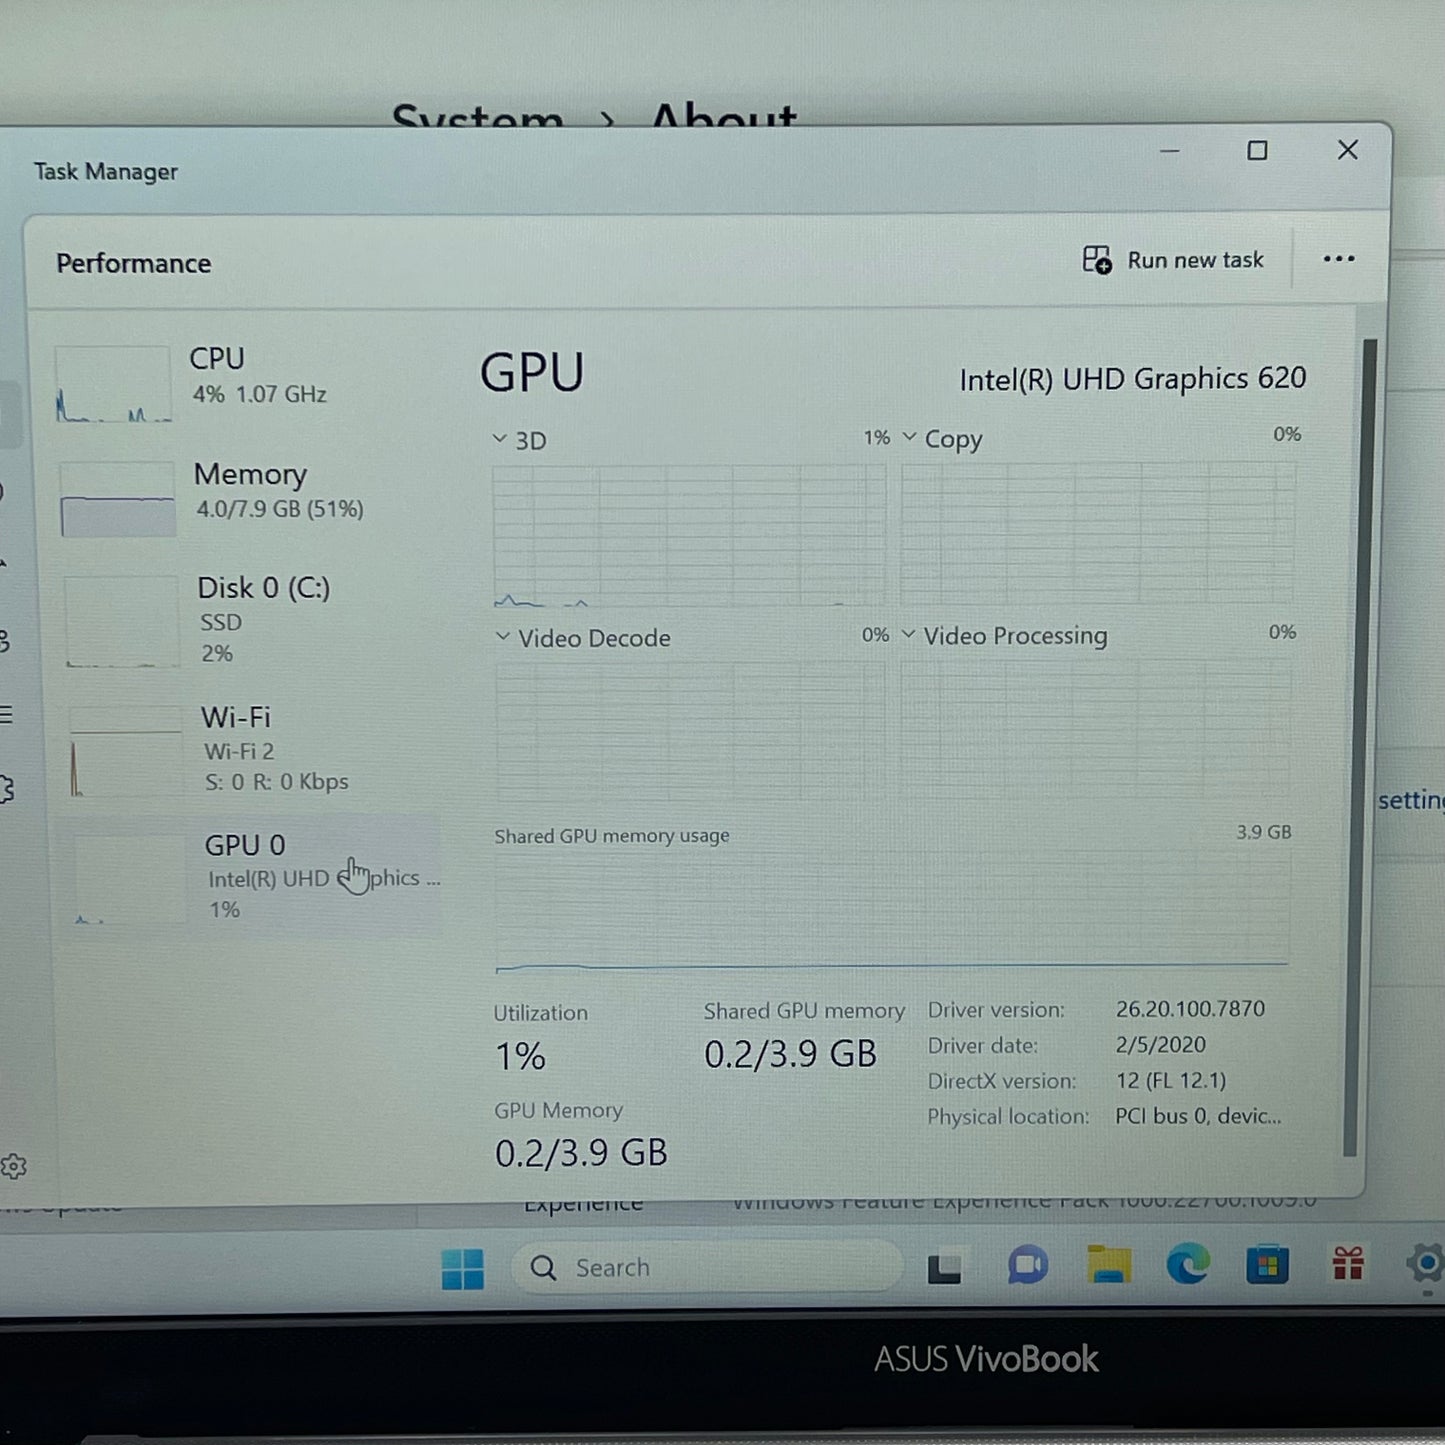Minimize the Task Manager window
This screenshot has height=1445, width=1445.
point(1169,151)
